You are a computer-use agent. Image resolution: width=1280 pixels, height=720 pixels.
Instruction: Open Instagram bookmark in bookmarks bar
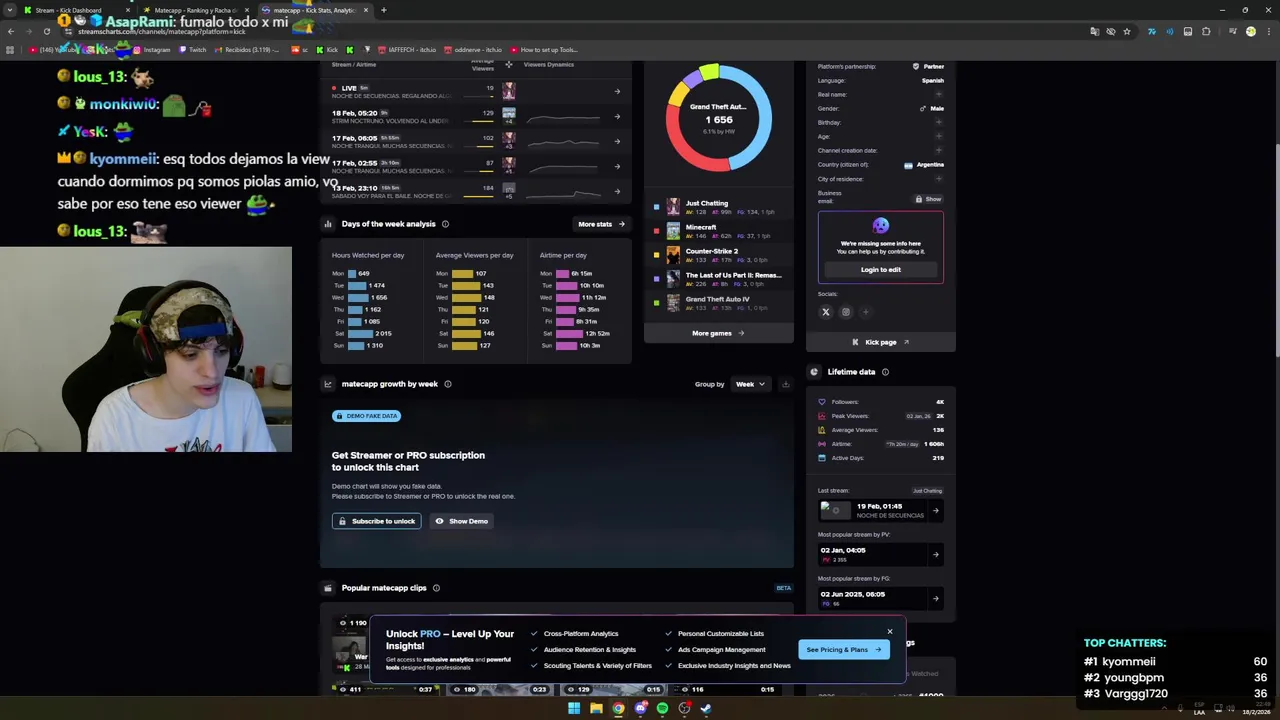click(151, 49)
